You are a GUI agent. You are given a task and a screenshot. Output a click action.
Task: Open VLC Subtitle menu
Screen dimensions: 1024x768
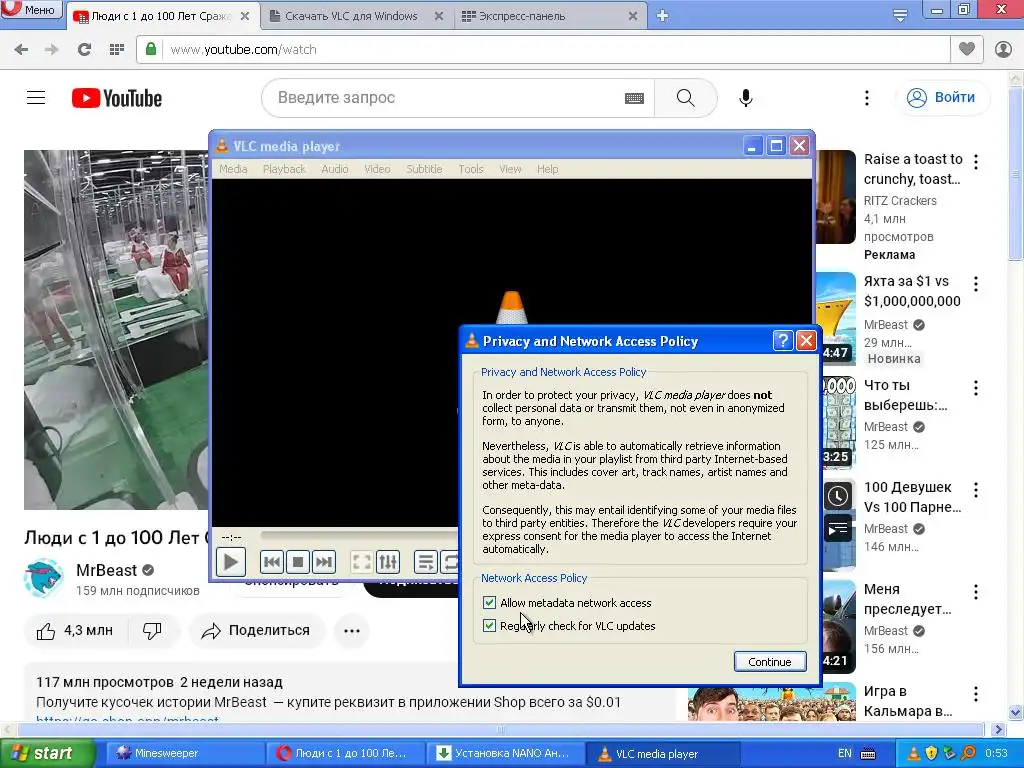click(424, 168)
